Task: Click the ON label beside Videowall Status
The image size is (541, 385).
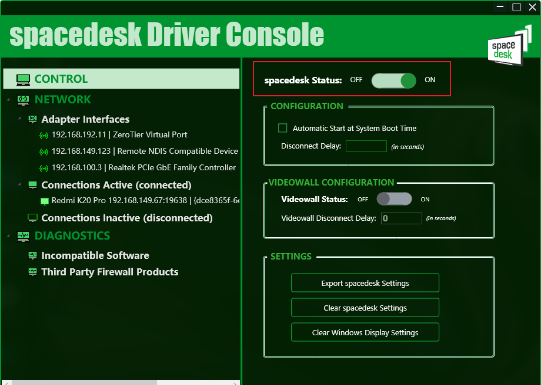Action: coord(425,199)
